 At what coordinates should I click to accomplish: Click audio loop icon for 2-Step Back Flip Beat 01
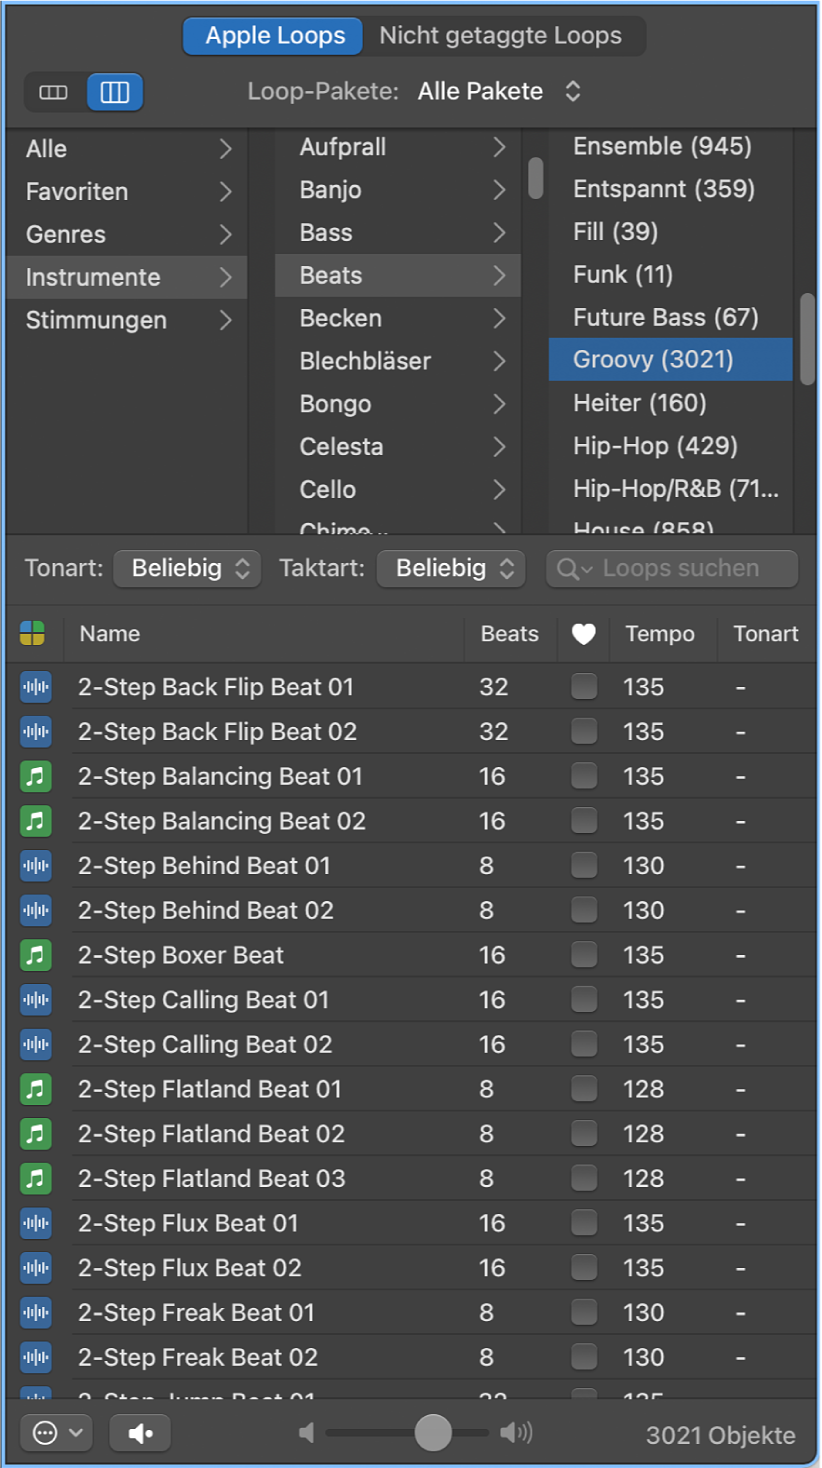[36, 687]
